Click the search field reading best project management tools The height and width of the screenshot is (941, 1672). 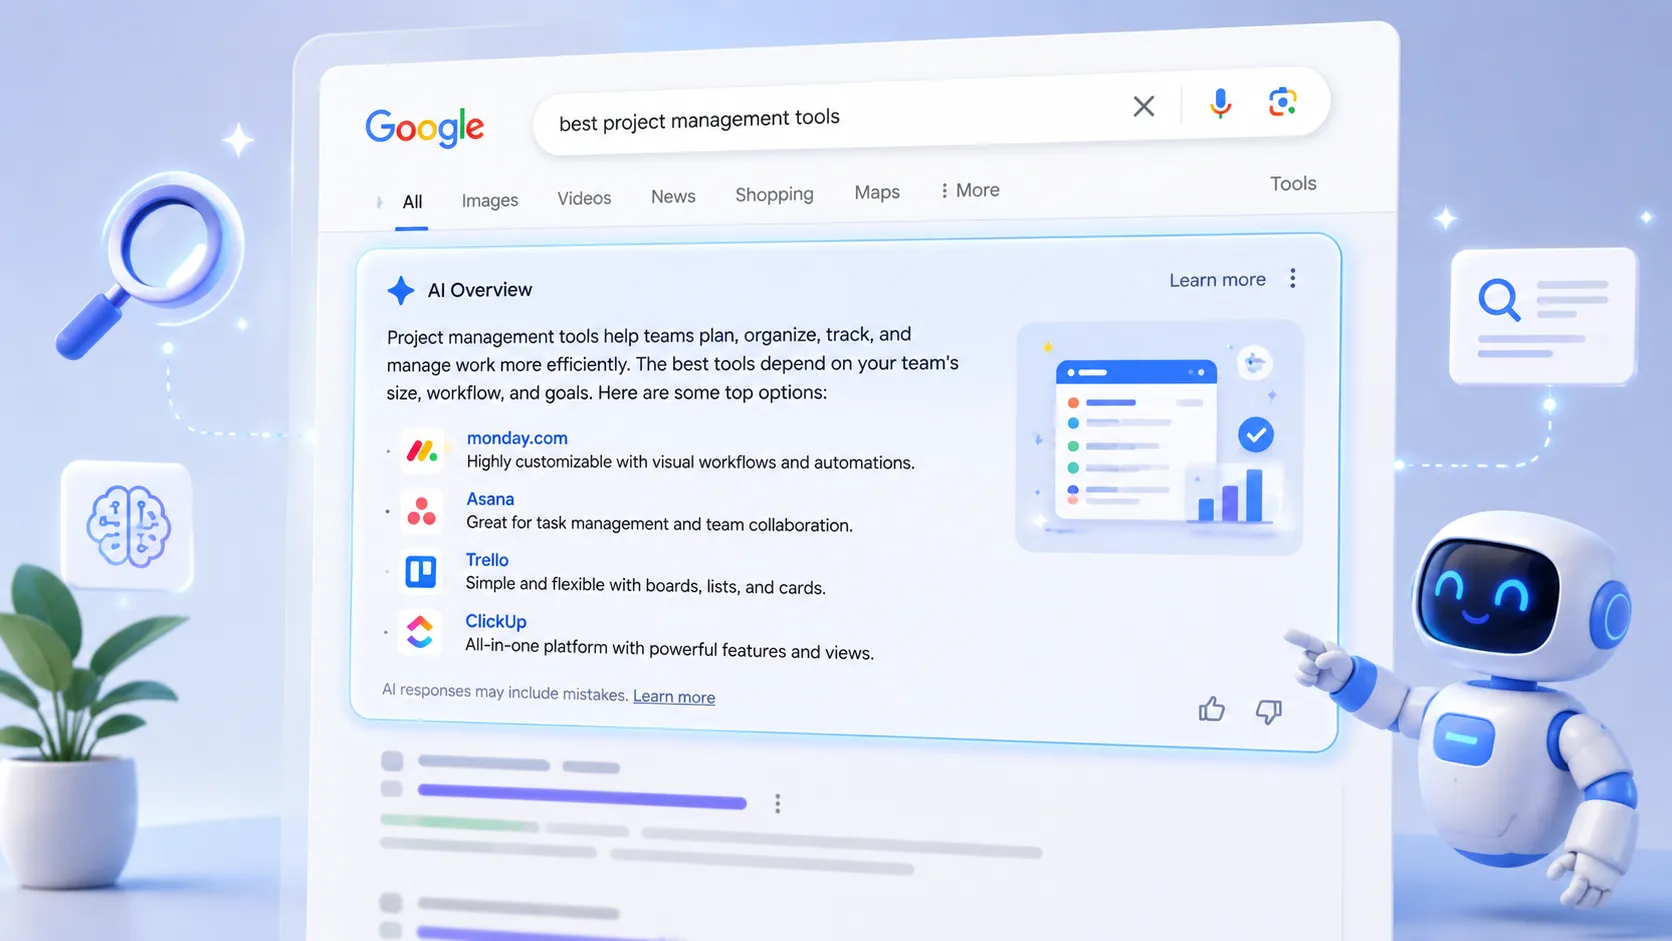pyautogui.click(x=930, y=111)
